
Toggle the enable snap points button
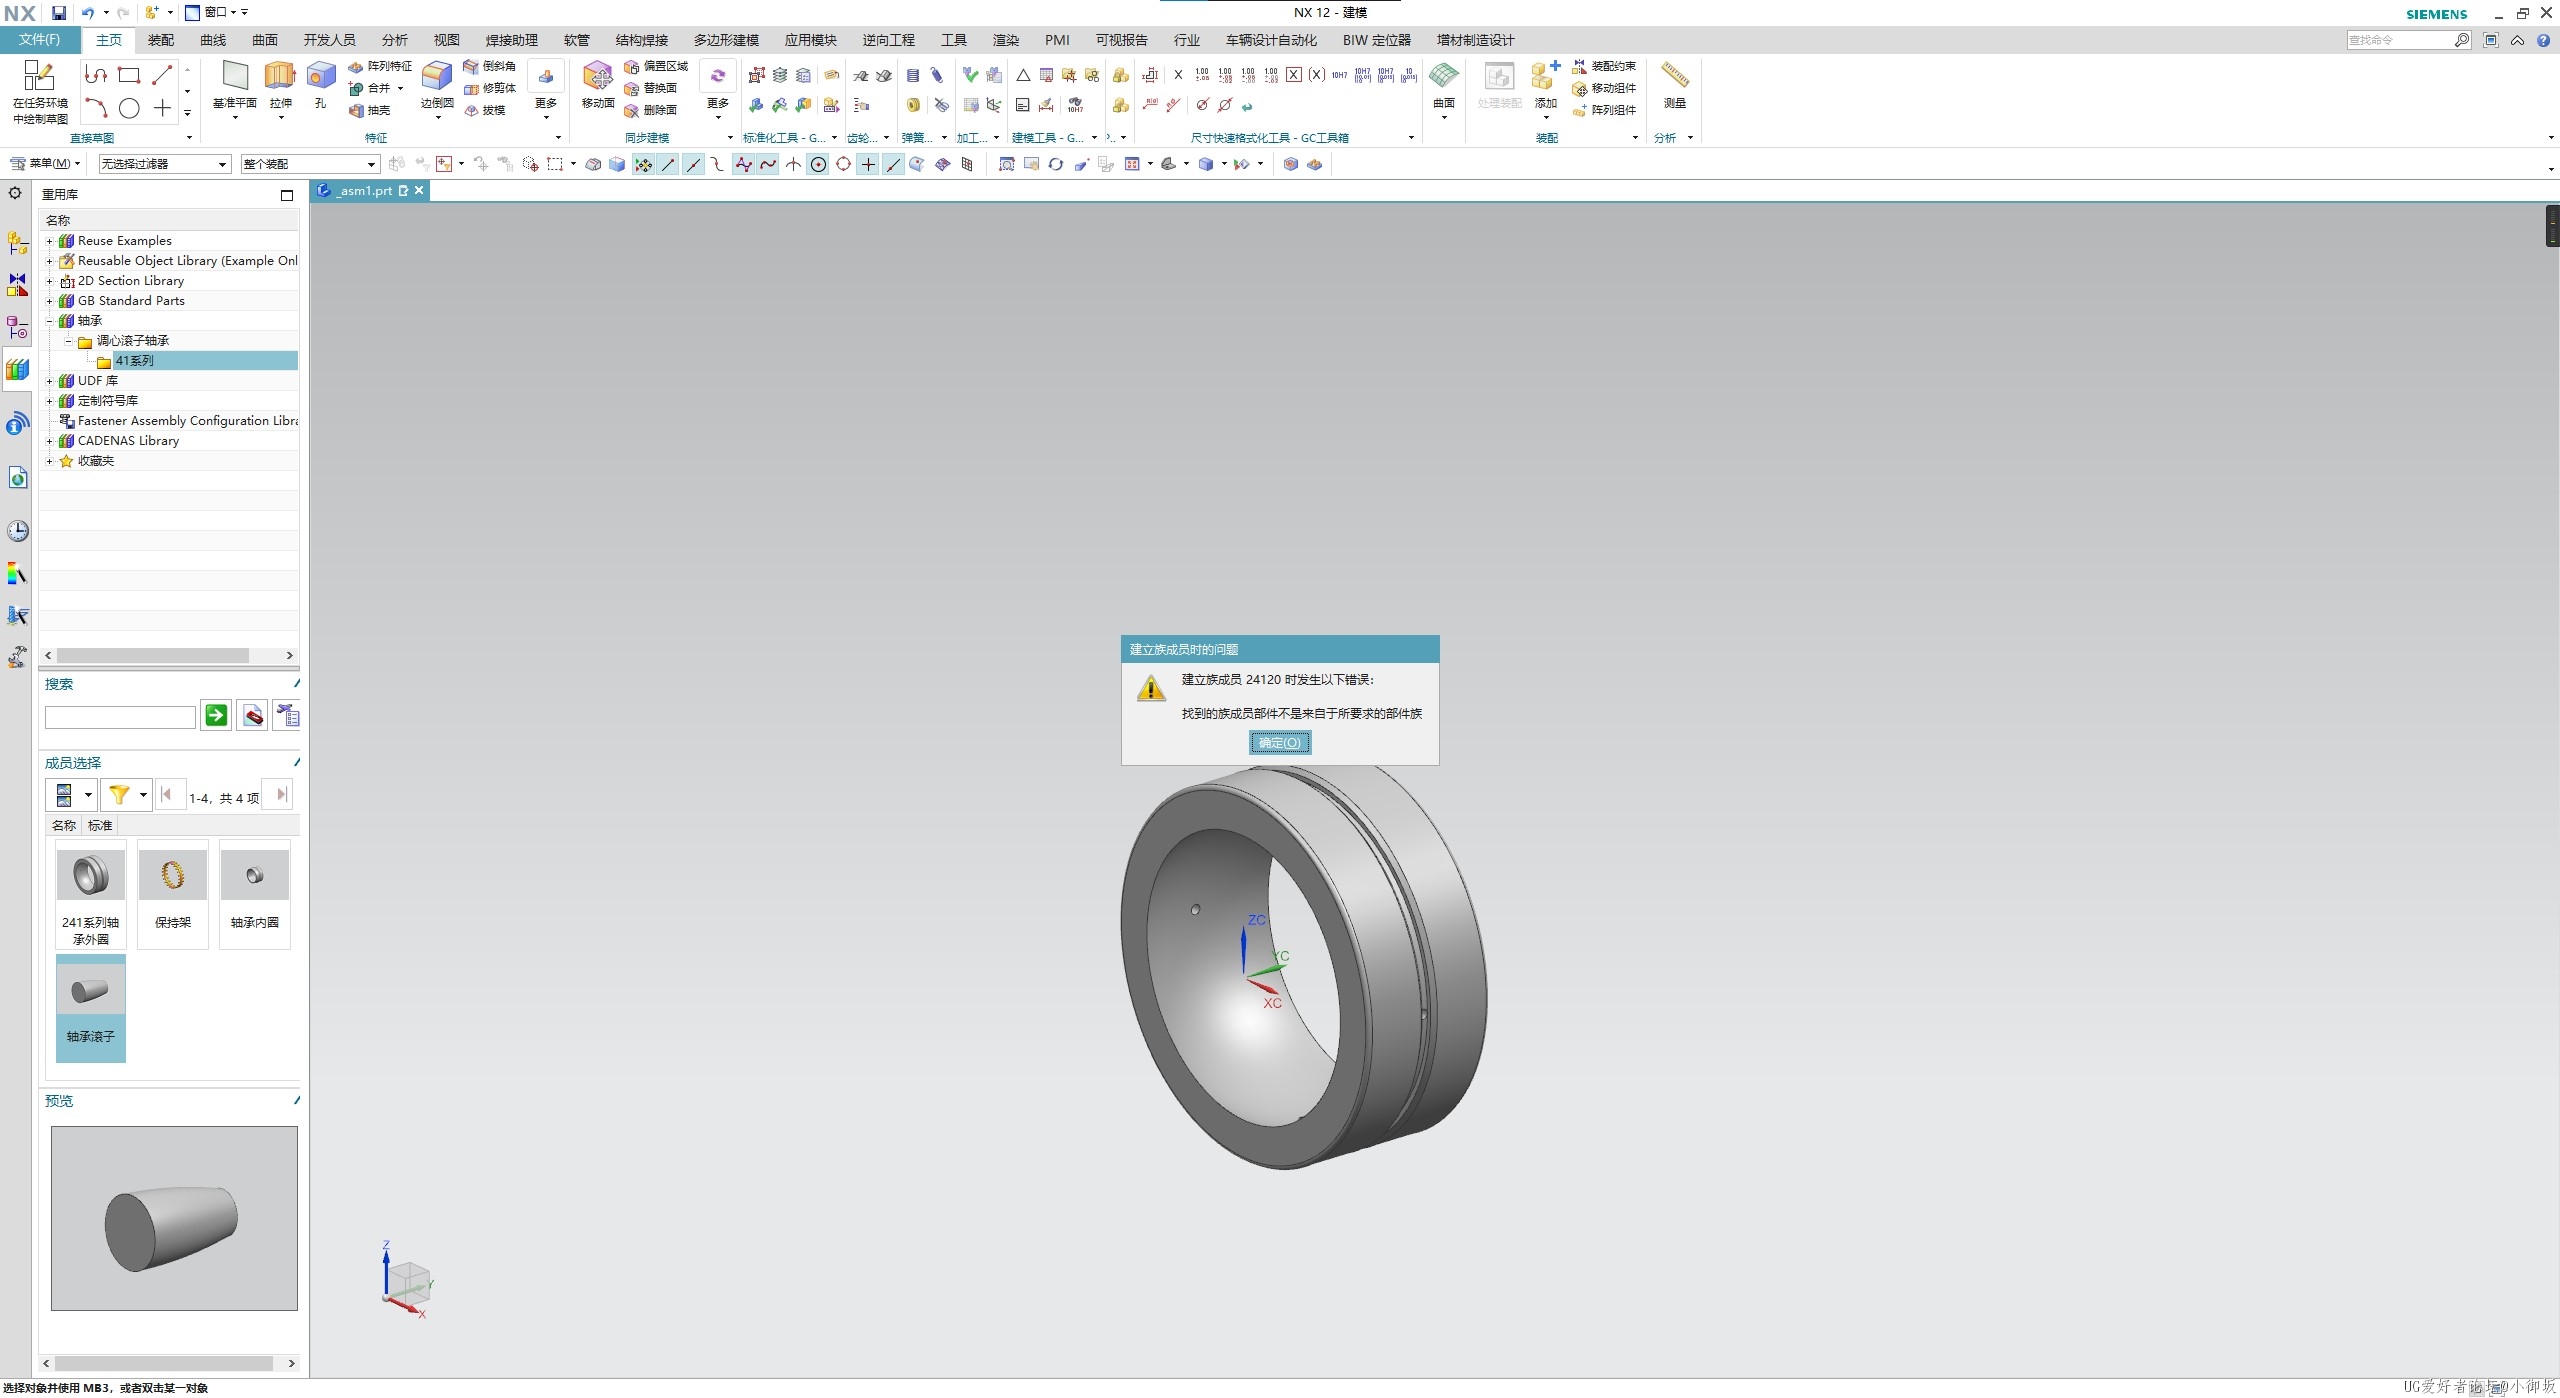643,164
